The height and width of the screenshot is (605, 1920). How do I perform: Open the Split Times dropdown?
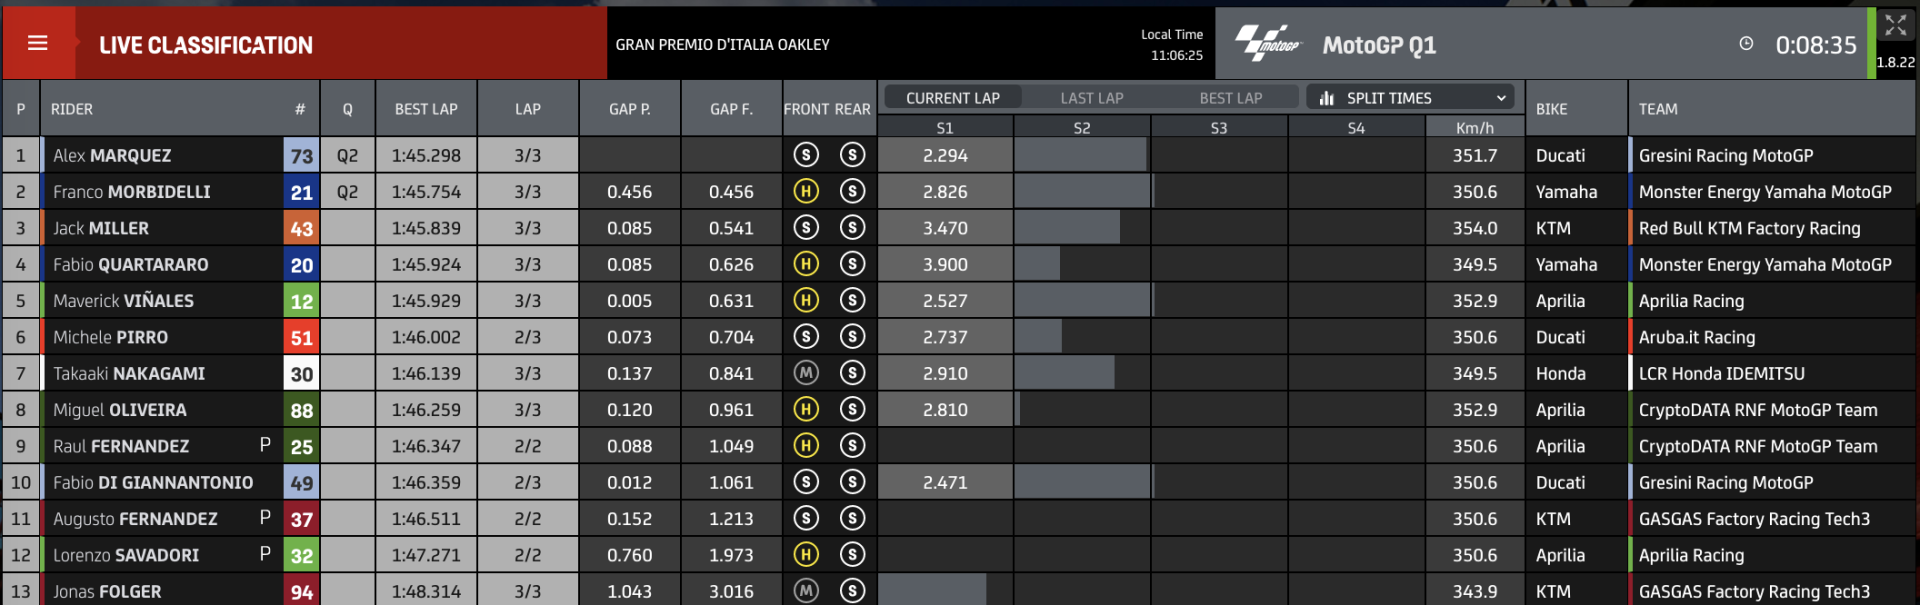[1411, 97]
